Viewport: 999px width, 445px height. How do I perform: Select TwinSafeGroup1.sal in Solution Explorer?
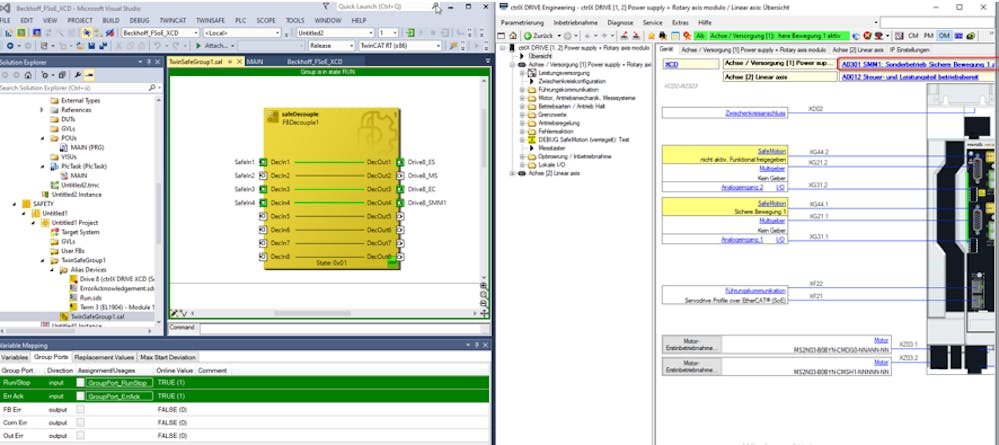[x=97, y=316]
